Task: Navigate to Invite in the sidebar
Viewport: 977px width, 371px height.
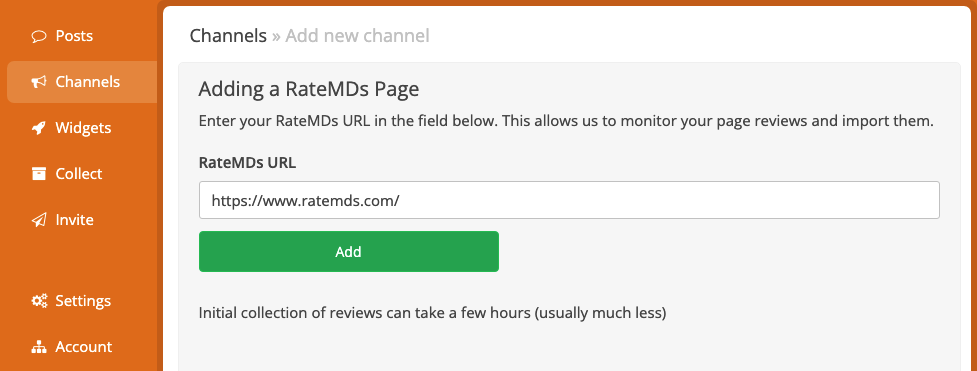Action: [75, 219]
